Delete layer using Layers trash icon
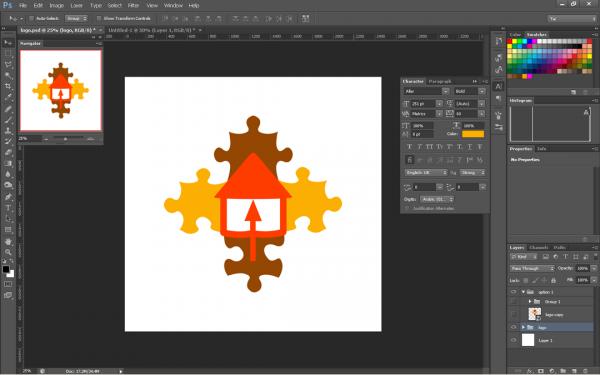This screenshot has width=600, height=375. (x=586, y=371)
